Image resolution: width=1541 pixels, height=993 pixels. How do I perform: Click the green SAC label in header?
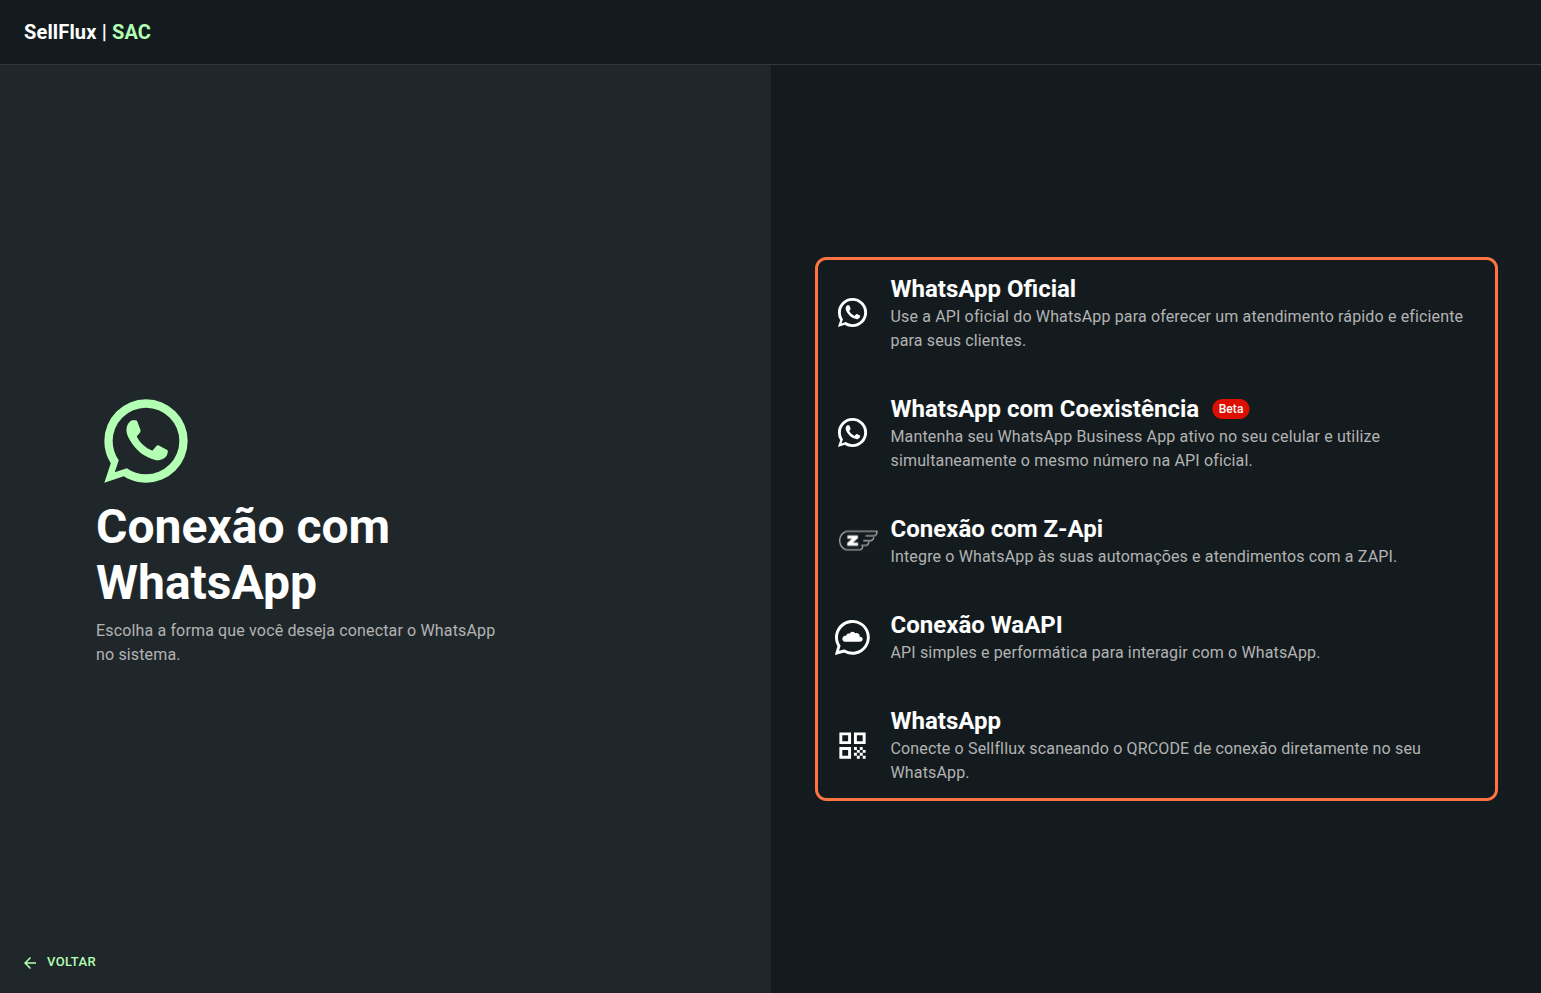131,32
